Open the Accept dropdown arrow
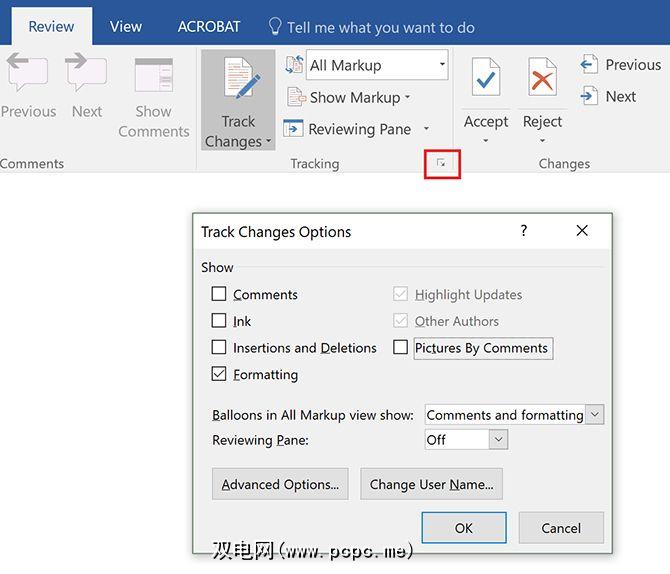This screenshot has width=670, height=574. [x=486, y=140]
